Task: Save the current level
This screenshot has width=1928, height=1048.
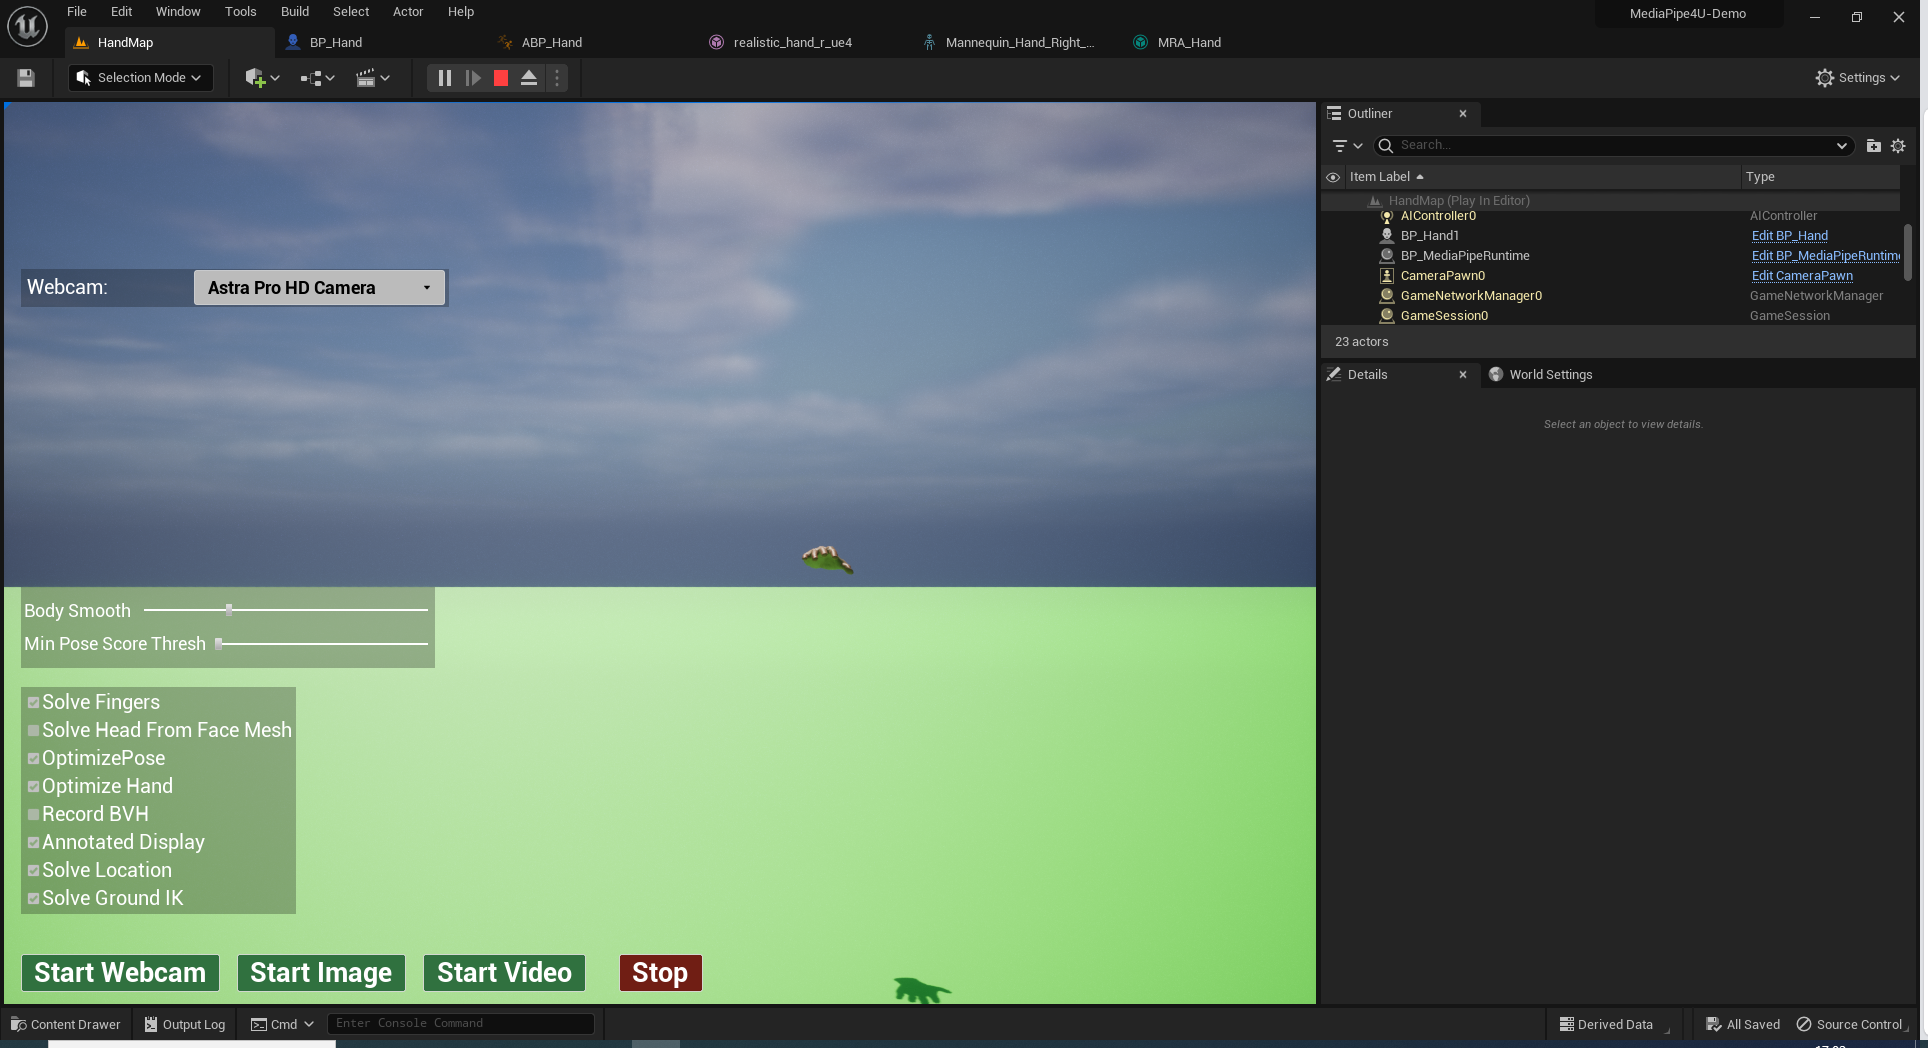Action: click(x=25, y=78)
